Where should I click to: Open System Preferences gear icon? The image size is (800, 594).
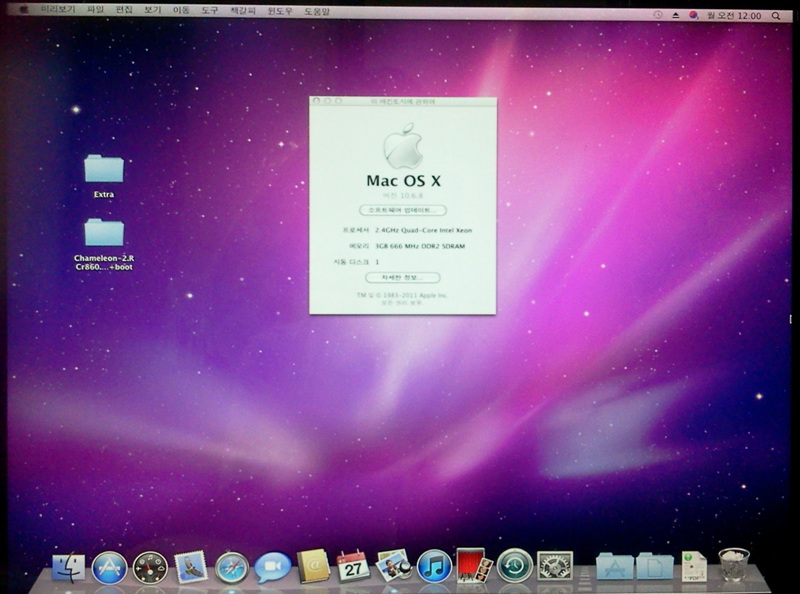[x=555, y=566]
